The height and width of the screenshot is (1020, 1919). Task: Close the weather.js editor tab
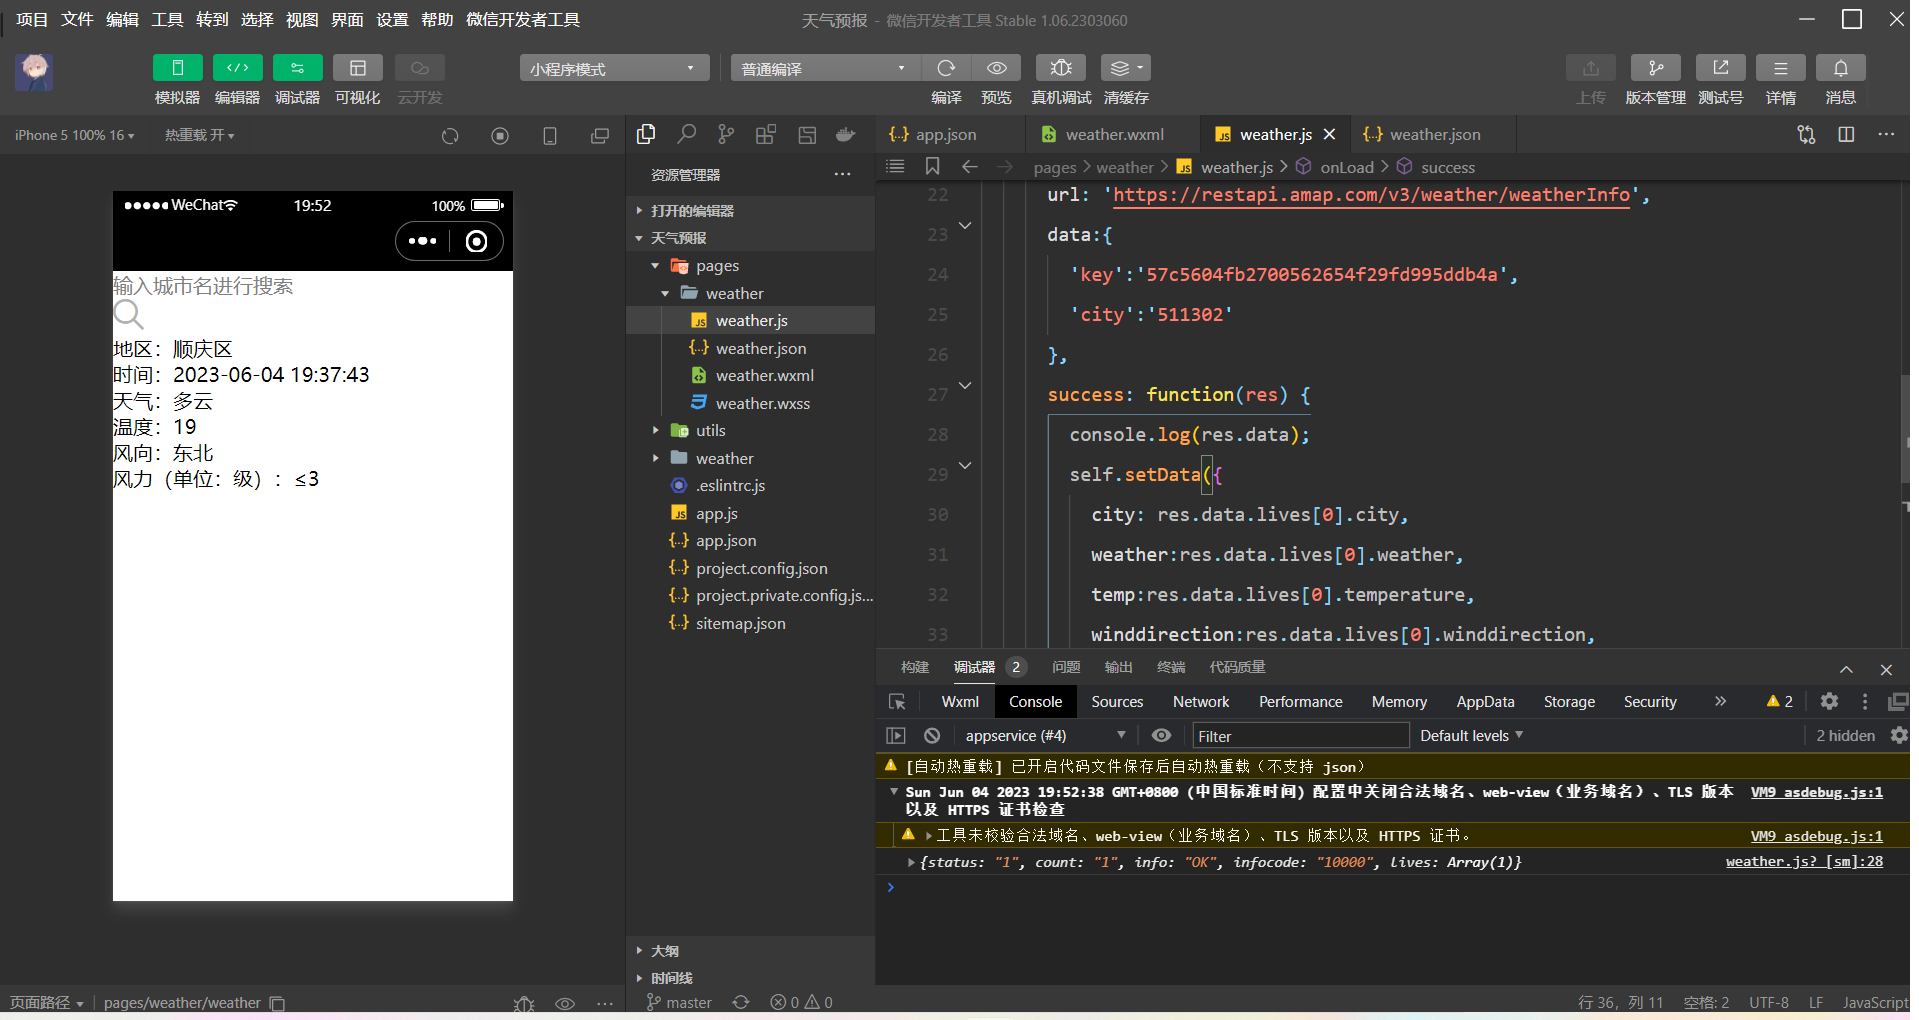[1329, 134]
